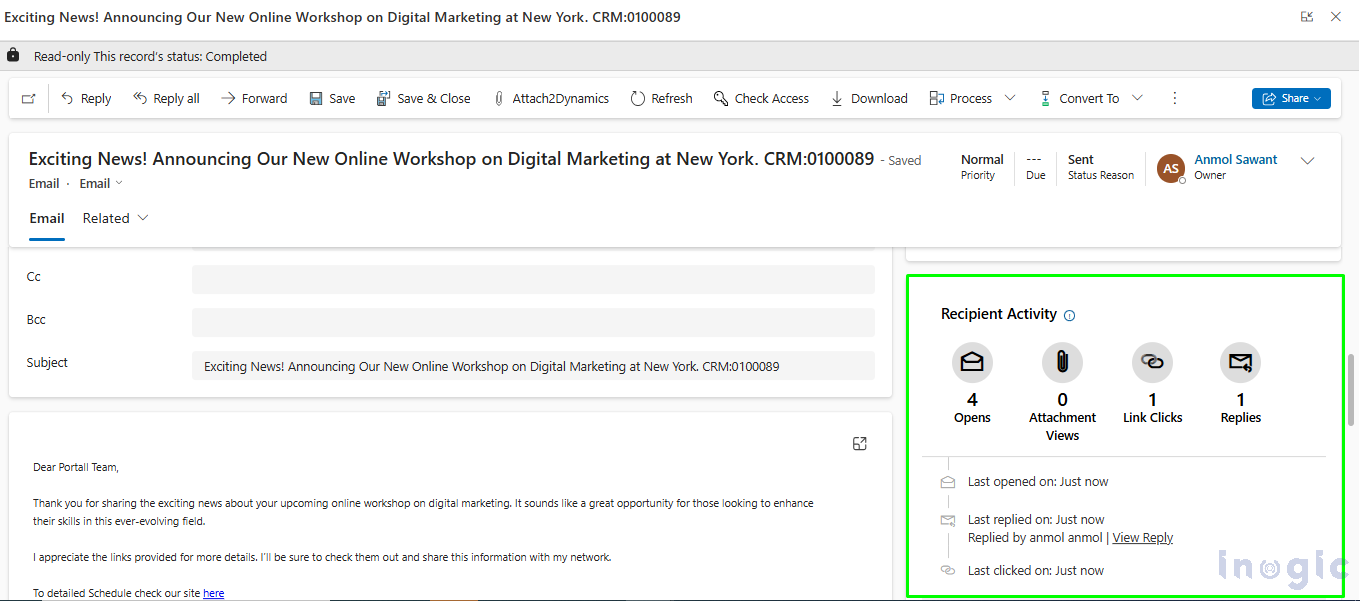This screenshot has width=1360, height=601.
Task: Click the Download arrow icon
Action: tap(836, 98)
